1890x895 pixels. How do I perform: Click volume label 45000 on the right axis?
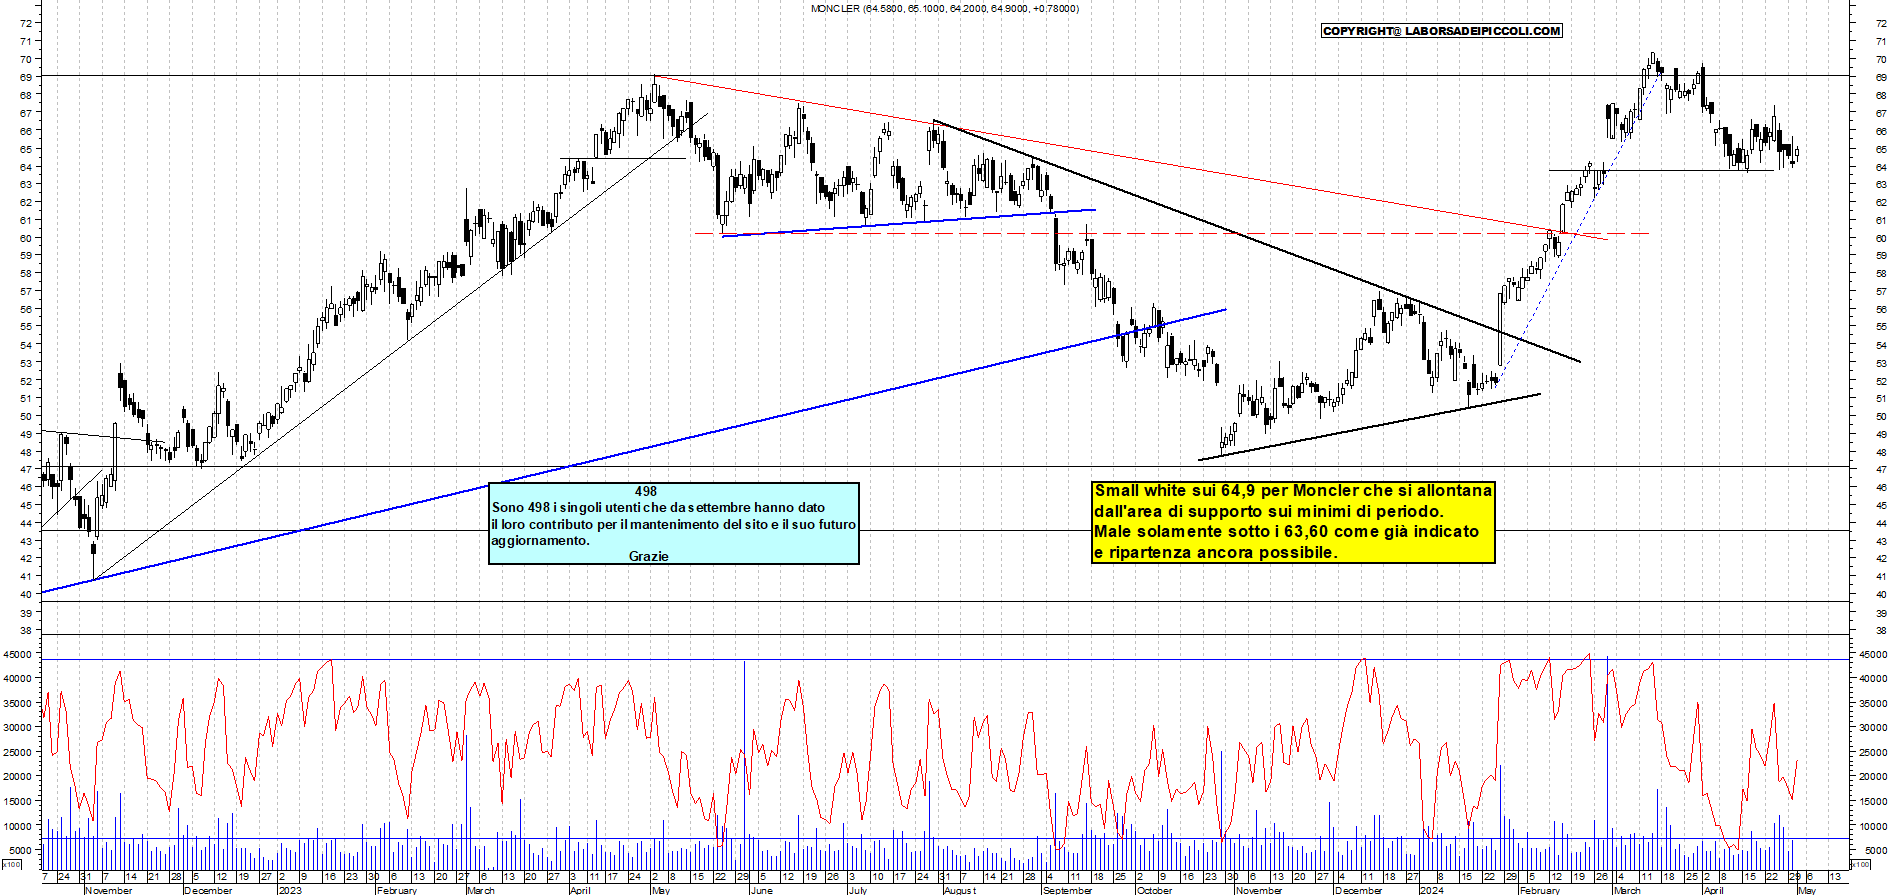pyautogui.click(x=1872, y=654)
